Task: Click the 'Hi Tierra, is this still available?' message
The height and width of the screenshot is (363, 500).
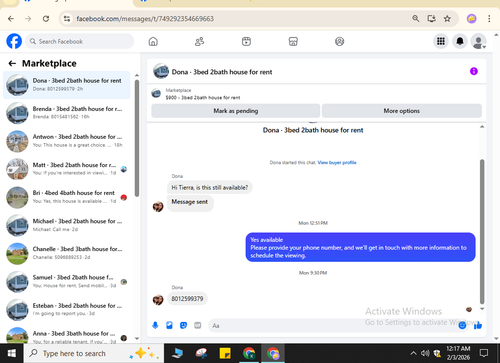Action: (210, 188)
